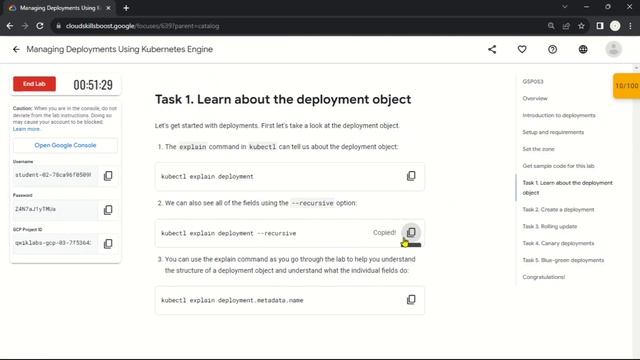
Task: Click the zoom magnifier in address bar
Action: [551, 26]
